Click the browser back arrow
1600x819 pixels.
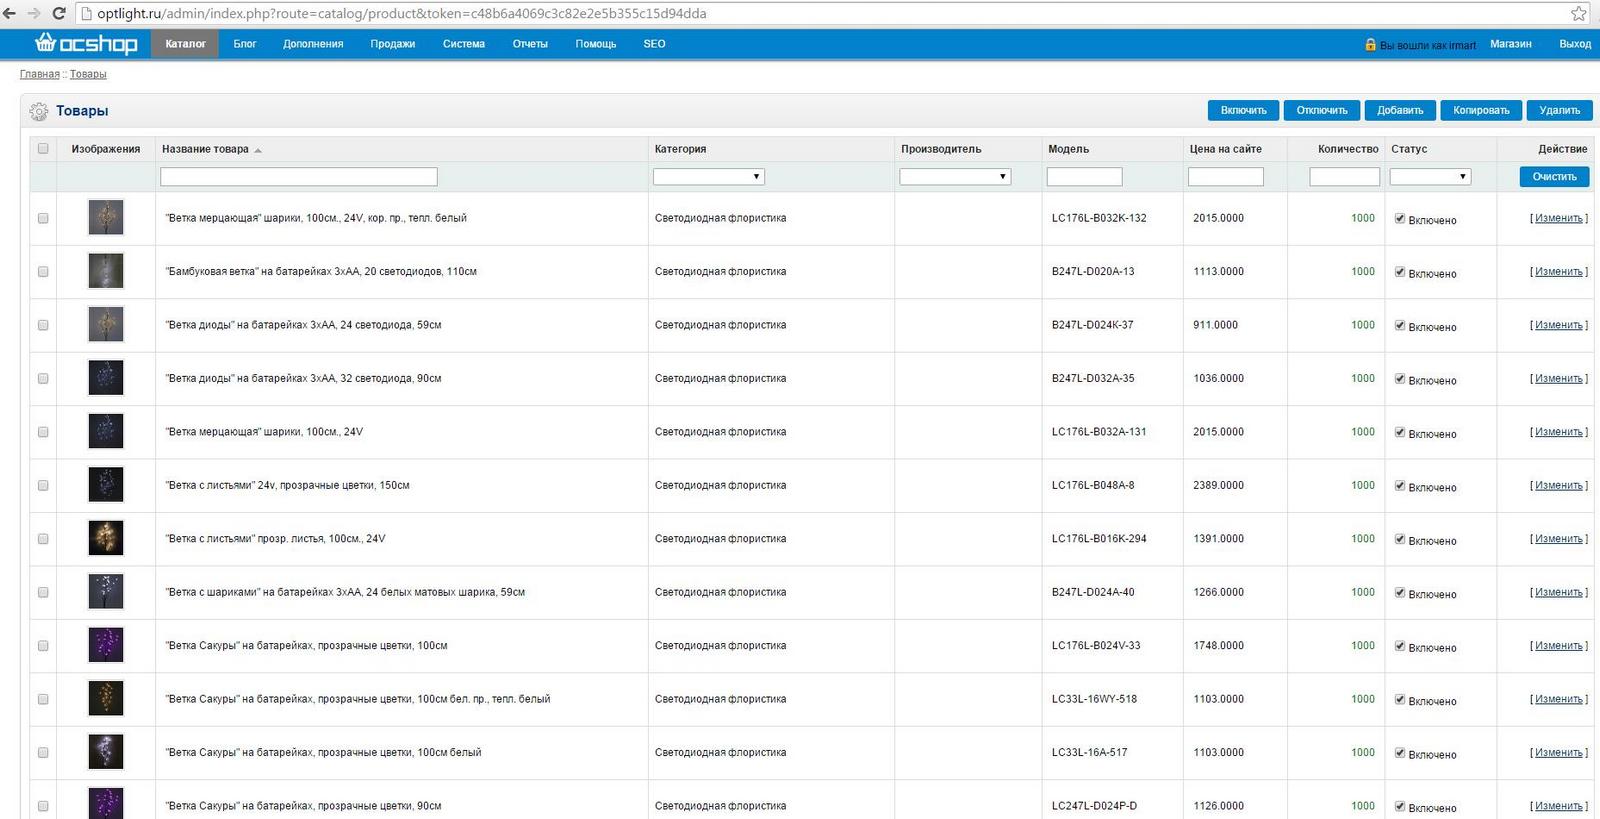10,14
